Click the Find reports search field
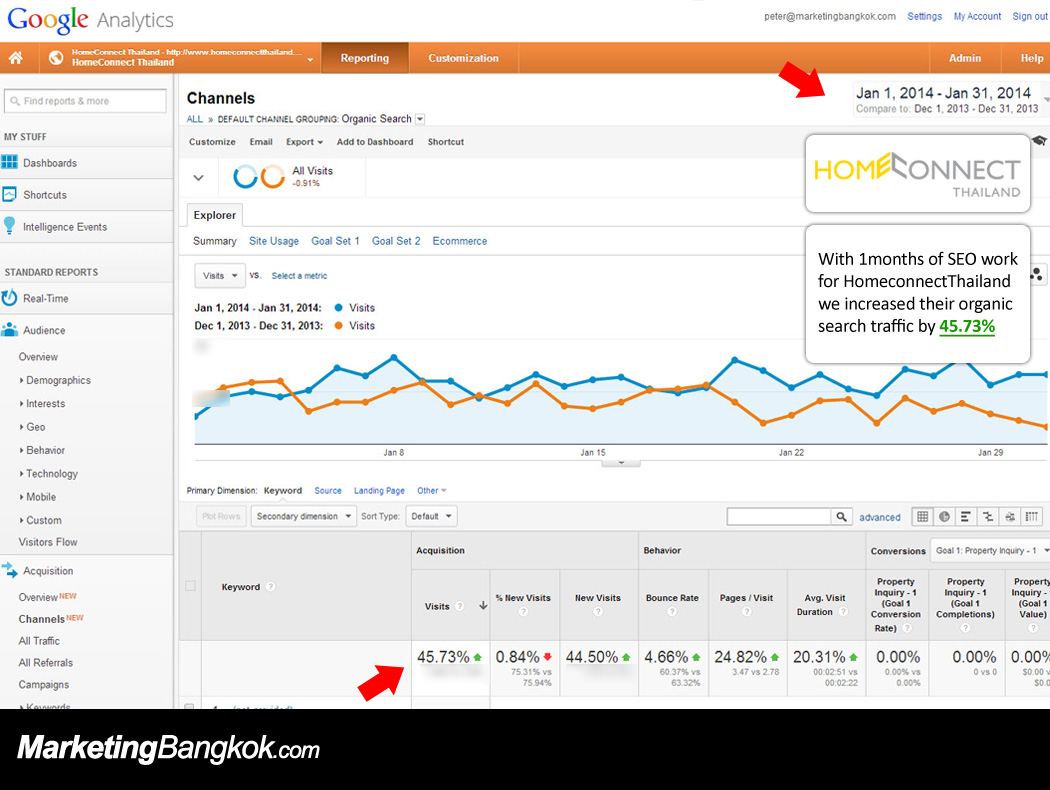This screenshot has height=790, width=1050. [85, 100]
